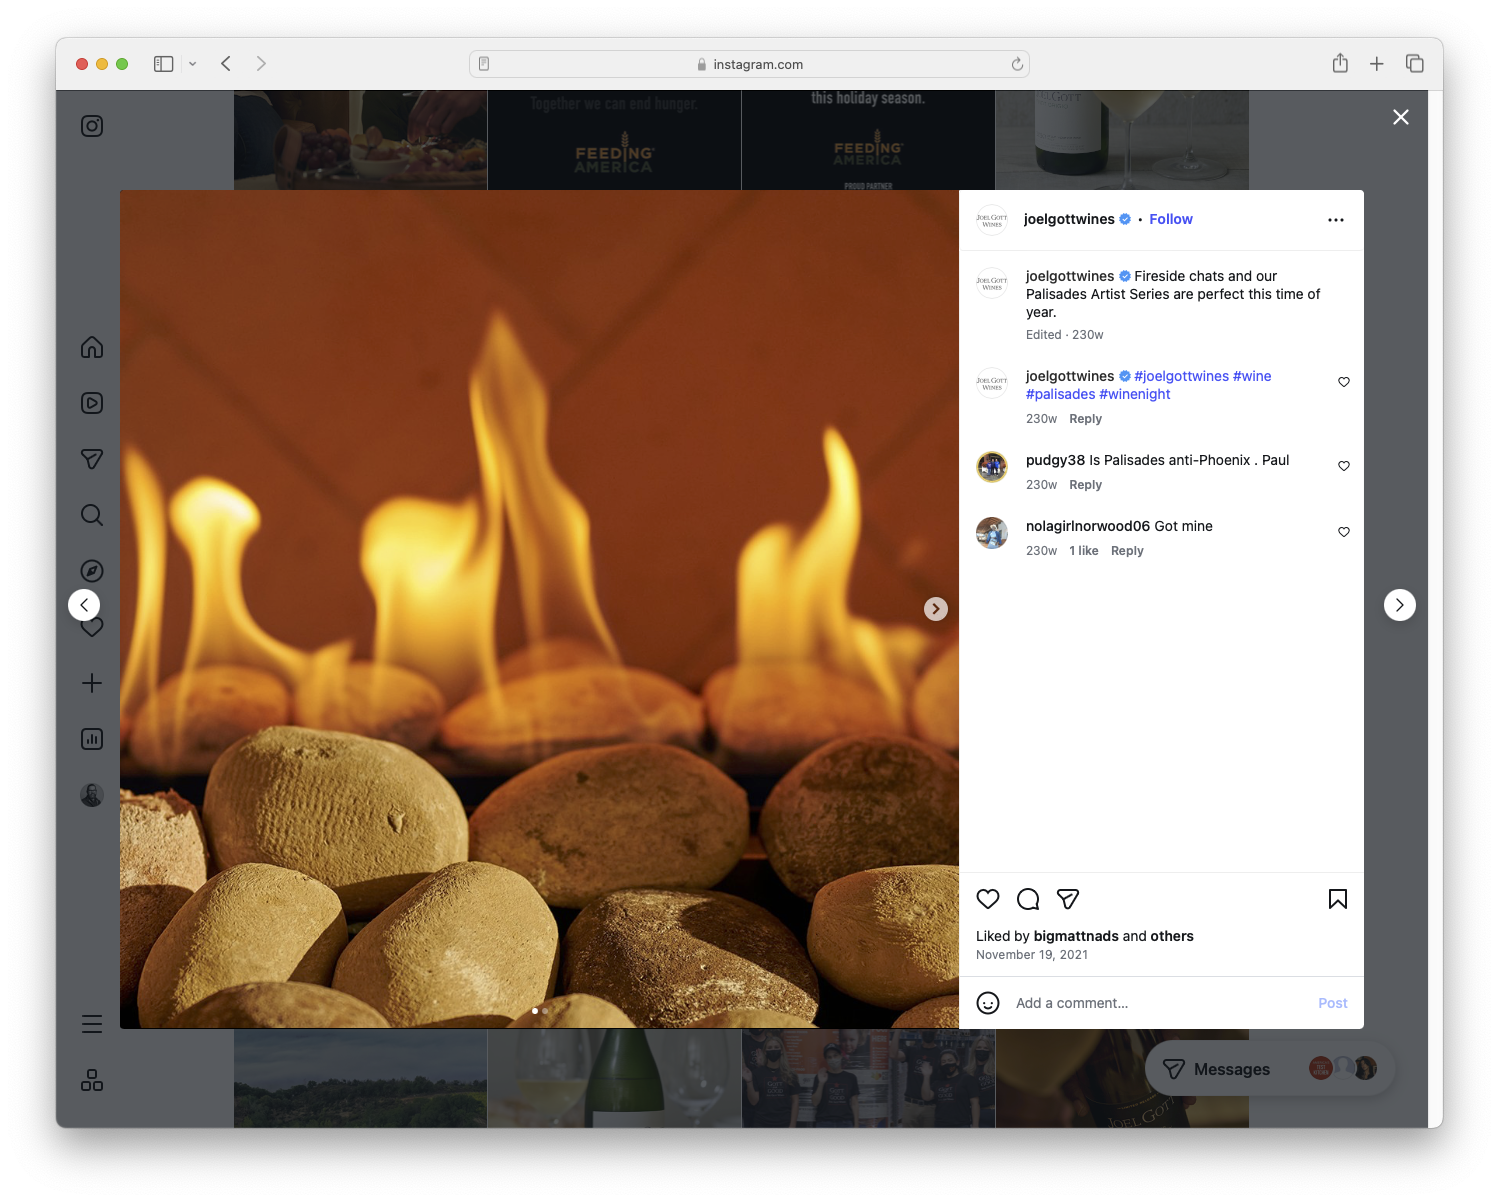Open Instagram home logo in sidebar
Viewport: 1499px width, 1202px height.
click(x=92, y=126)
